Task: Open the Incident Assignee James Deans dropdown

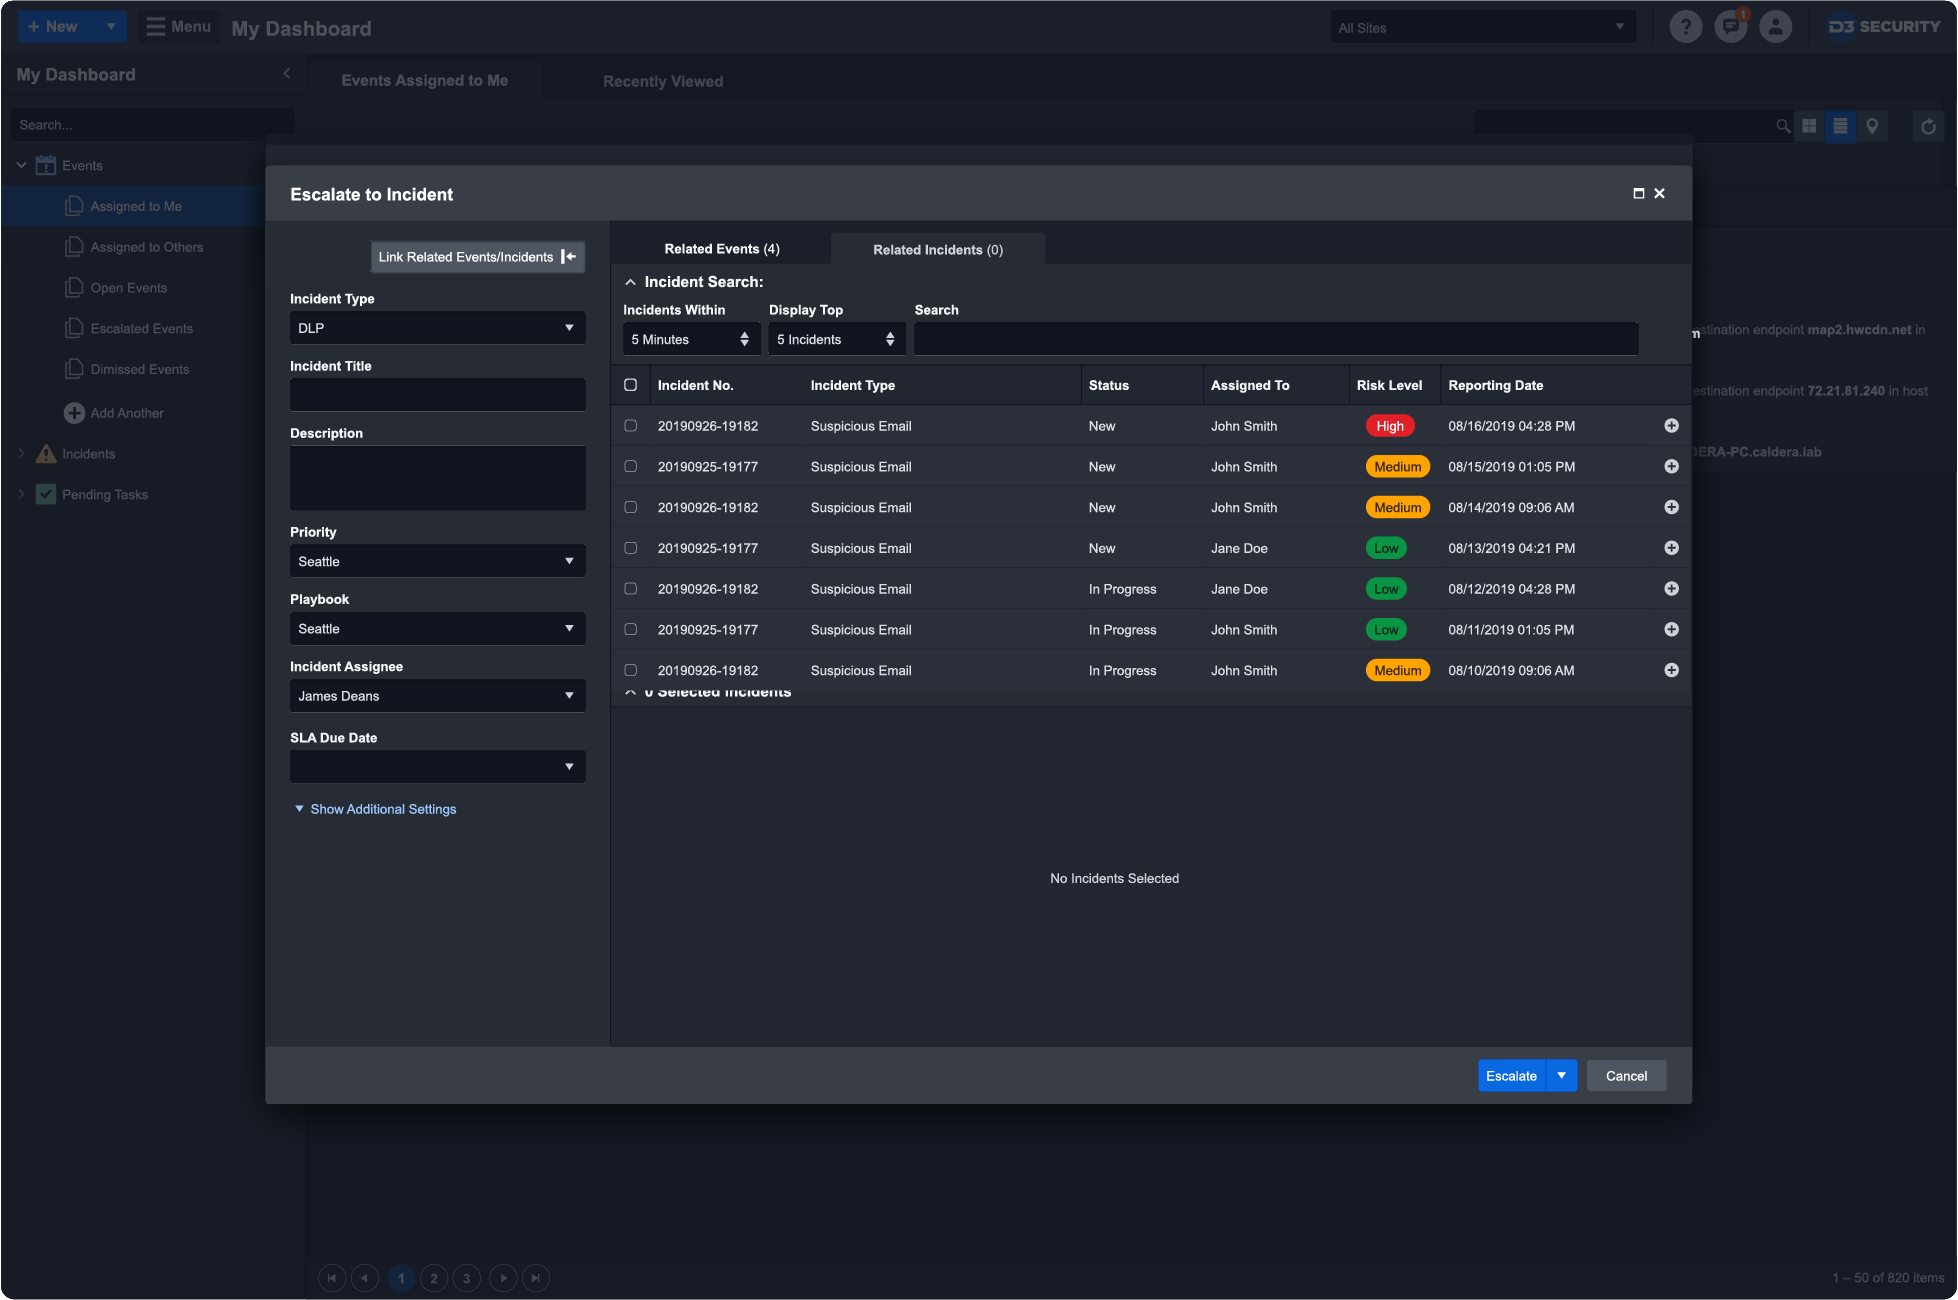Action: (x=437, y=696)
